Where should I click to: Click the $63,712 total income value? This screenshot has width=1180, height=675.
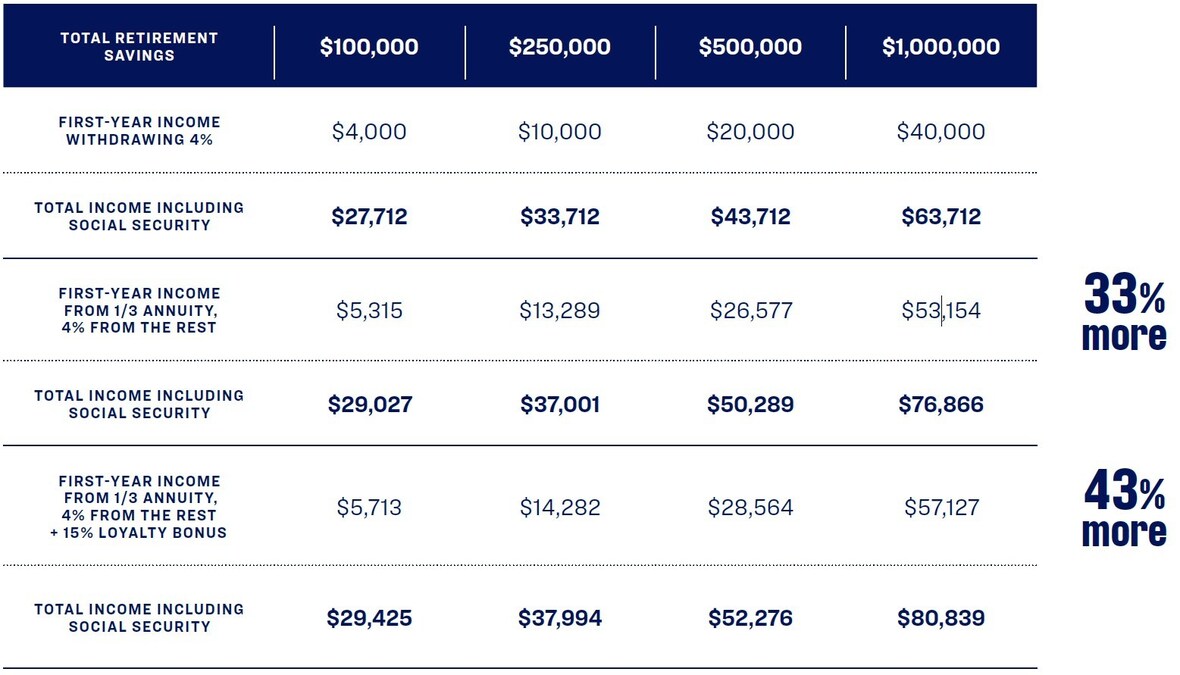[x=940, y=217]
